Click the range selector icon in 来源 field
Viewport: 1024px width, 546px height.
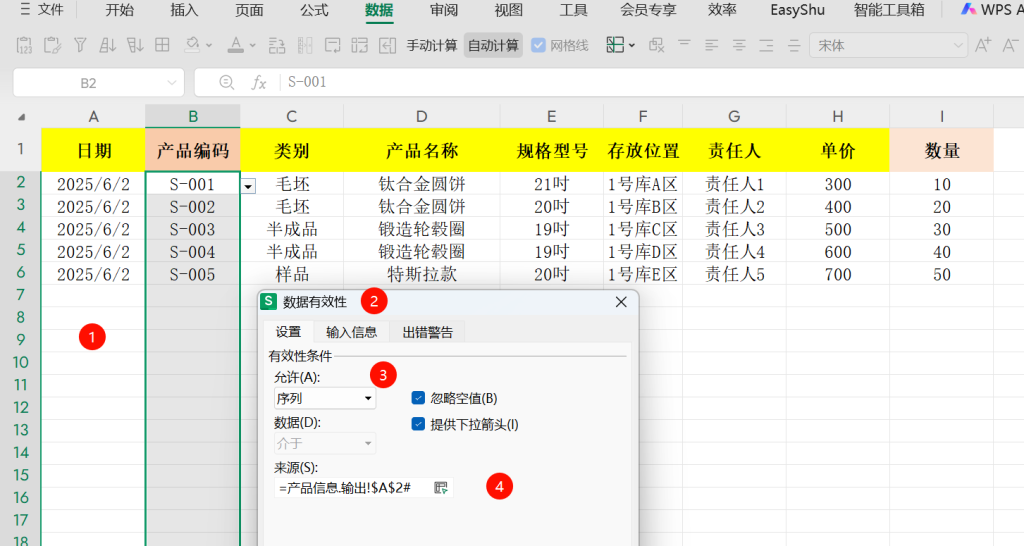pyautogui.click(x=441, y=488)
